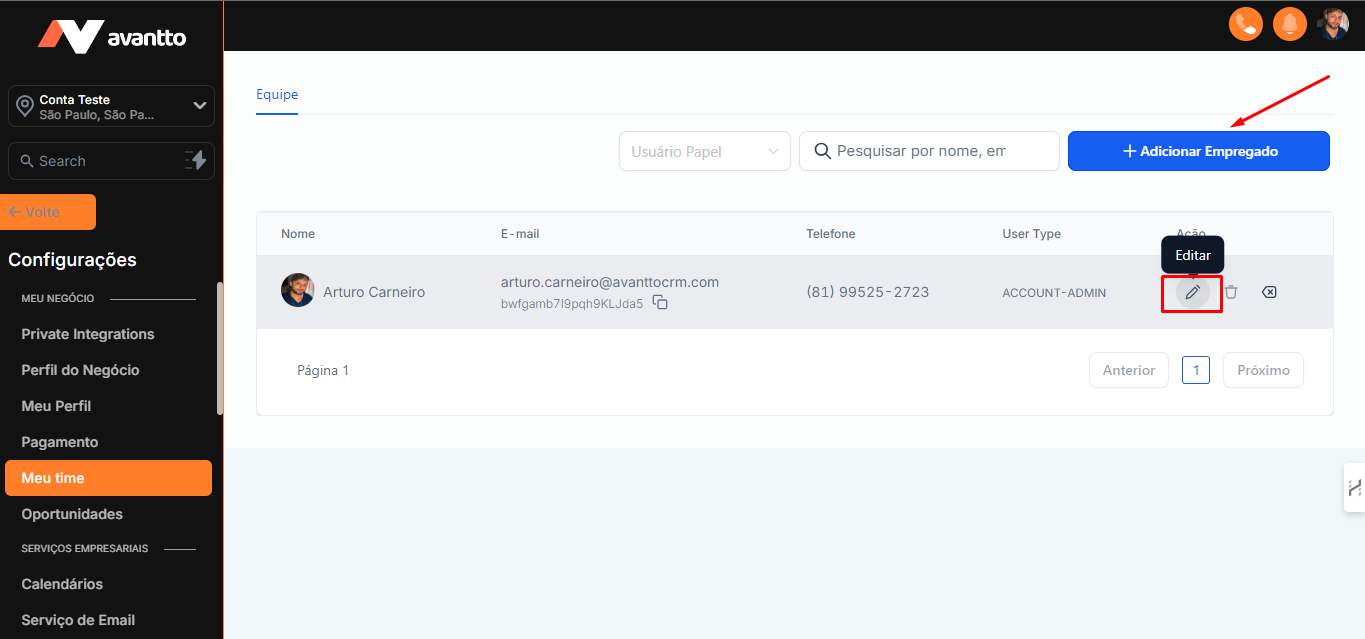Edit Arturo Carneiro with pencil icon

[1192, 293]
